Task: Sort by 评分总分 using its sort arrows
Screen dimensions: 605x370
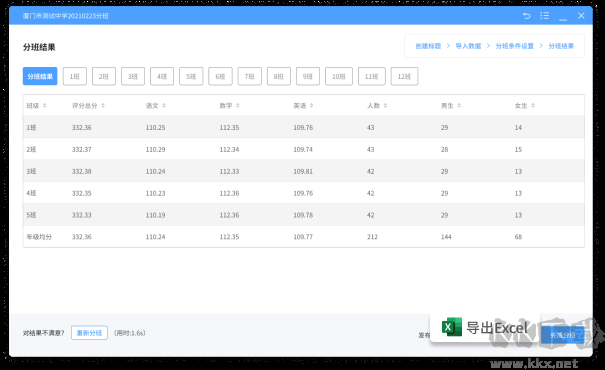Action: point(103,106)
